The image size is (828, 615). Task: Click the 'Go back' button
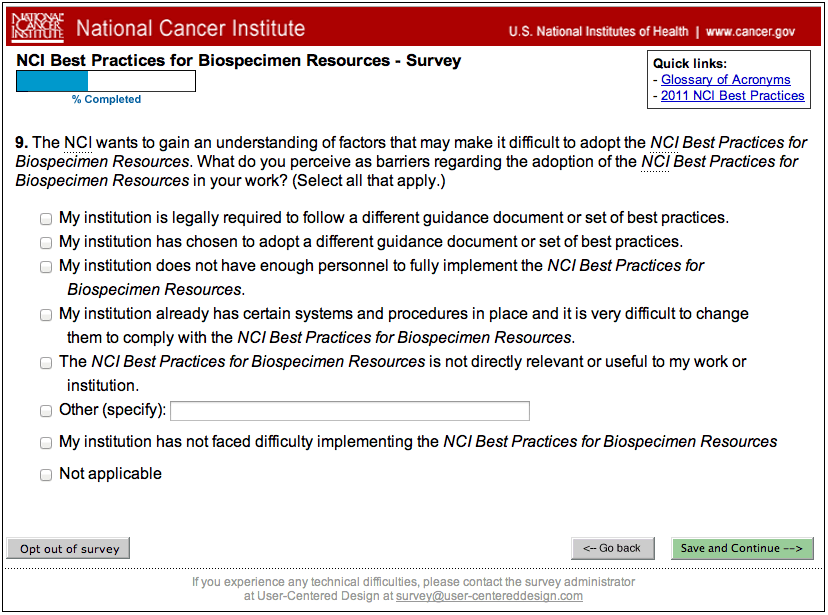tap(612, 548)
